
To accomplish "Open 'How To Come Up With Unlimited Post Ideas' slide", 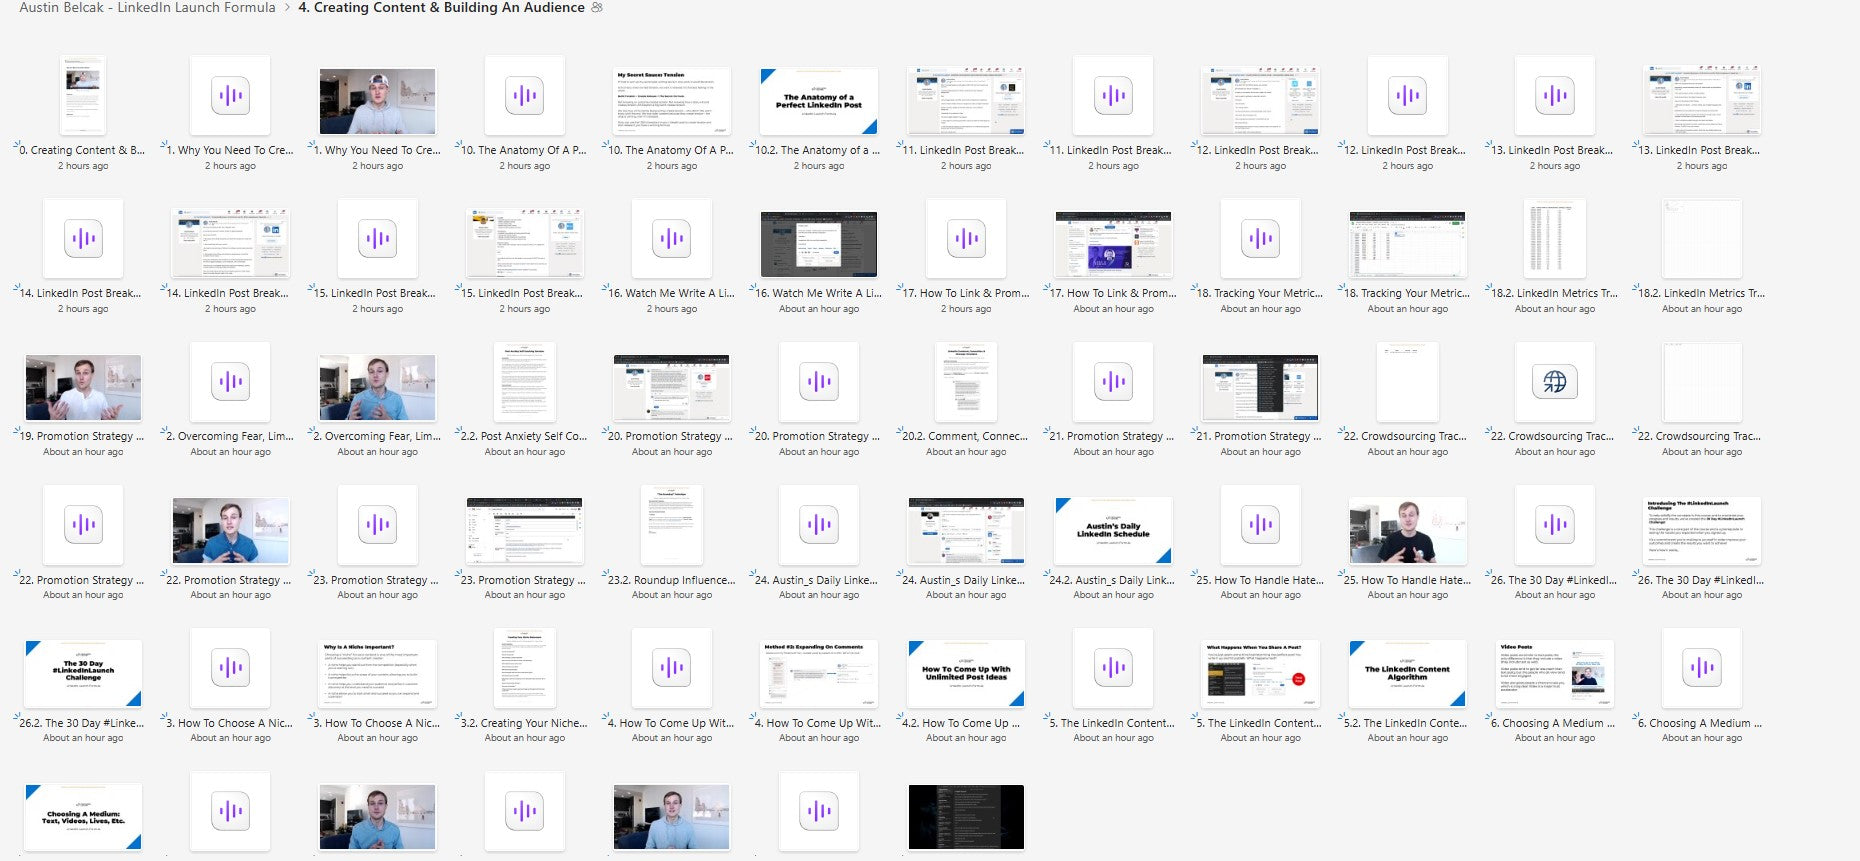I will (x=965, y=673).
